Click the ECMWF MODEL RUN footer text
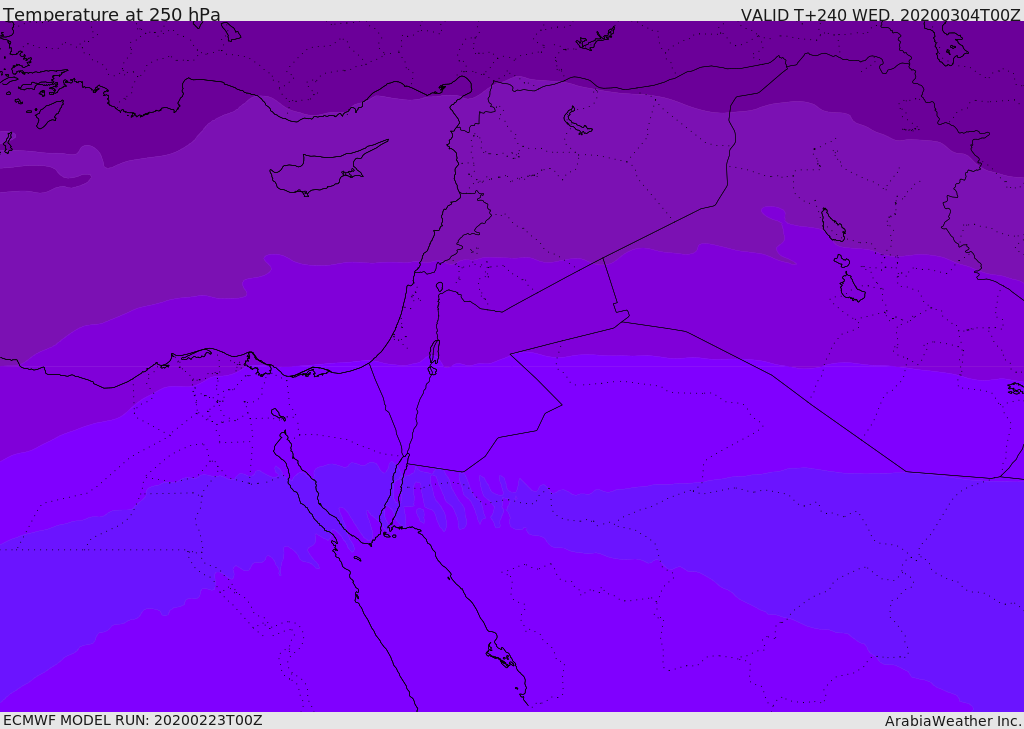 [133, 720]
